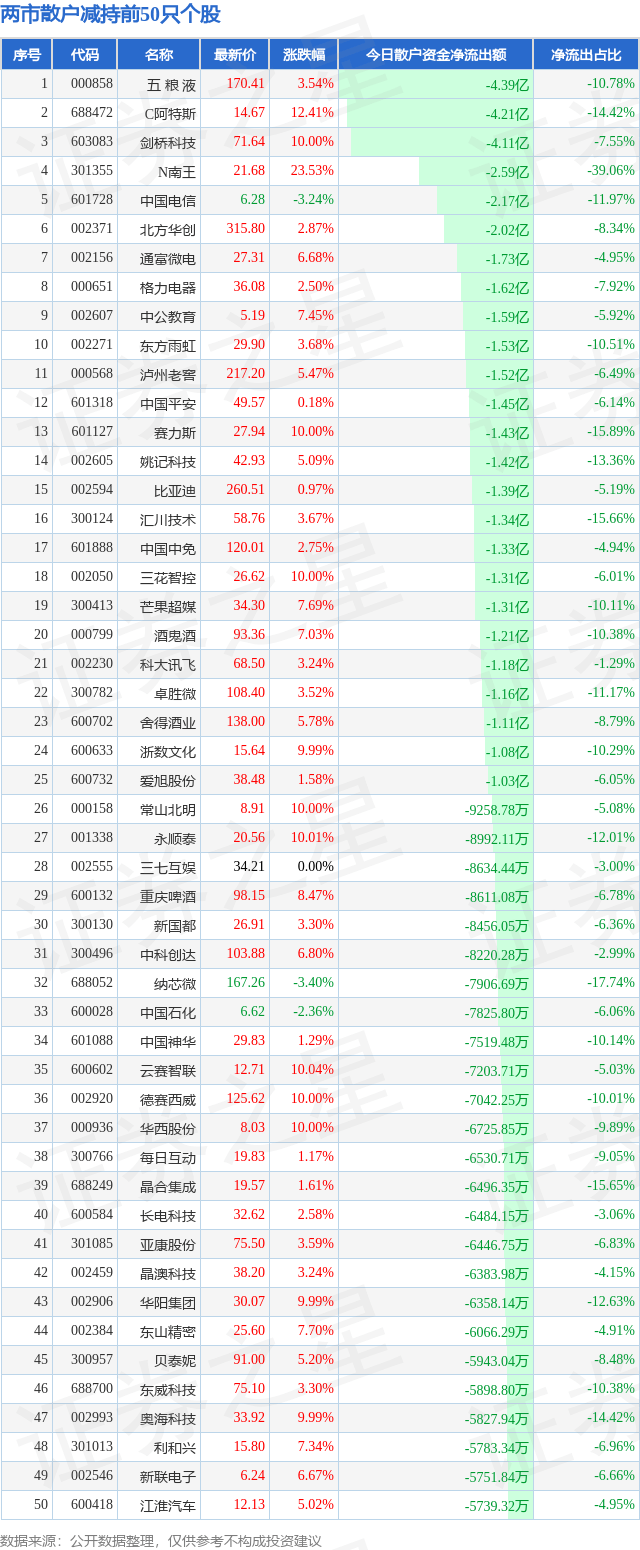This screenshot has width=640, height=1550.
Task: Click 赛力斯 outflow ratio -15.89%
Action: (x=611, y=432)
